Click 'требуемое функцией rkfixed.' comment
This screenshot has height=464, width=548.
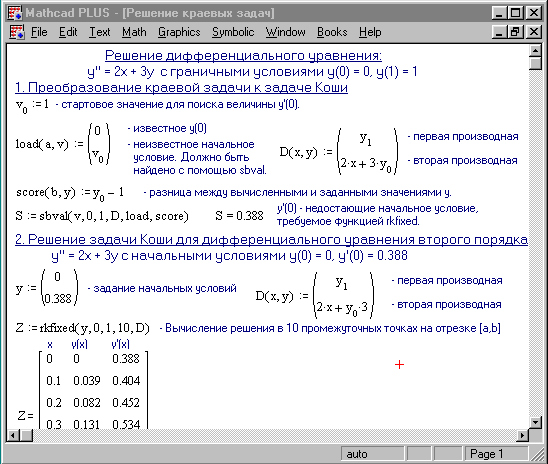348,221
